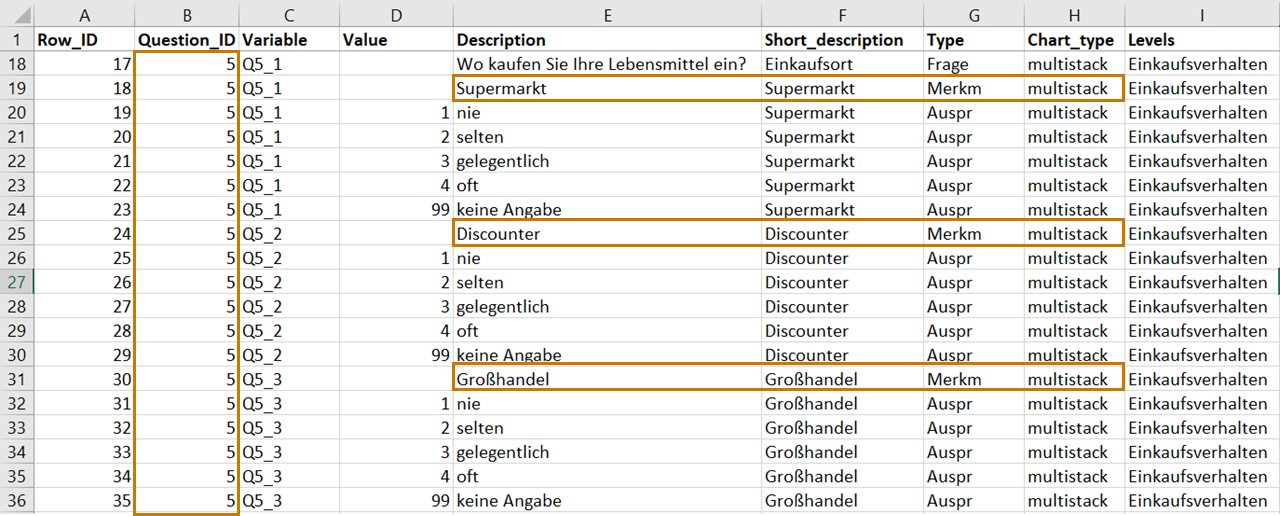
Task: Click the Merkm cell in row 25
Action: point(974,234)
